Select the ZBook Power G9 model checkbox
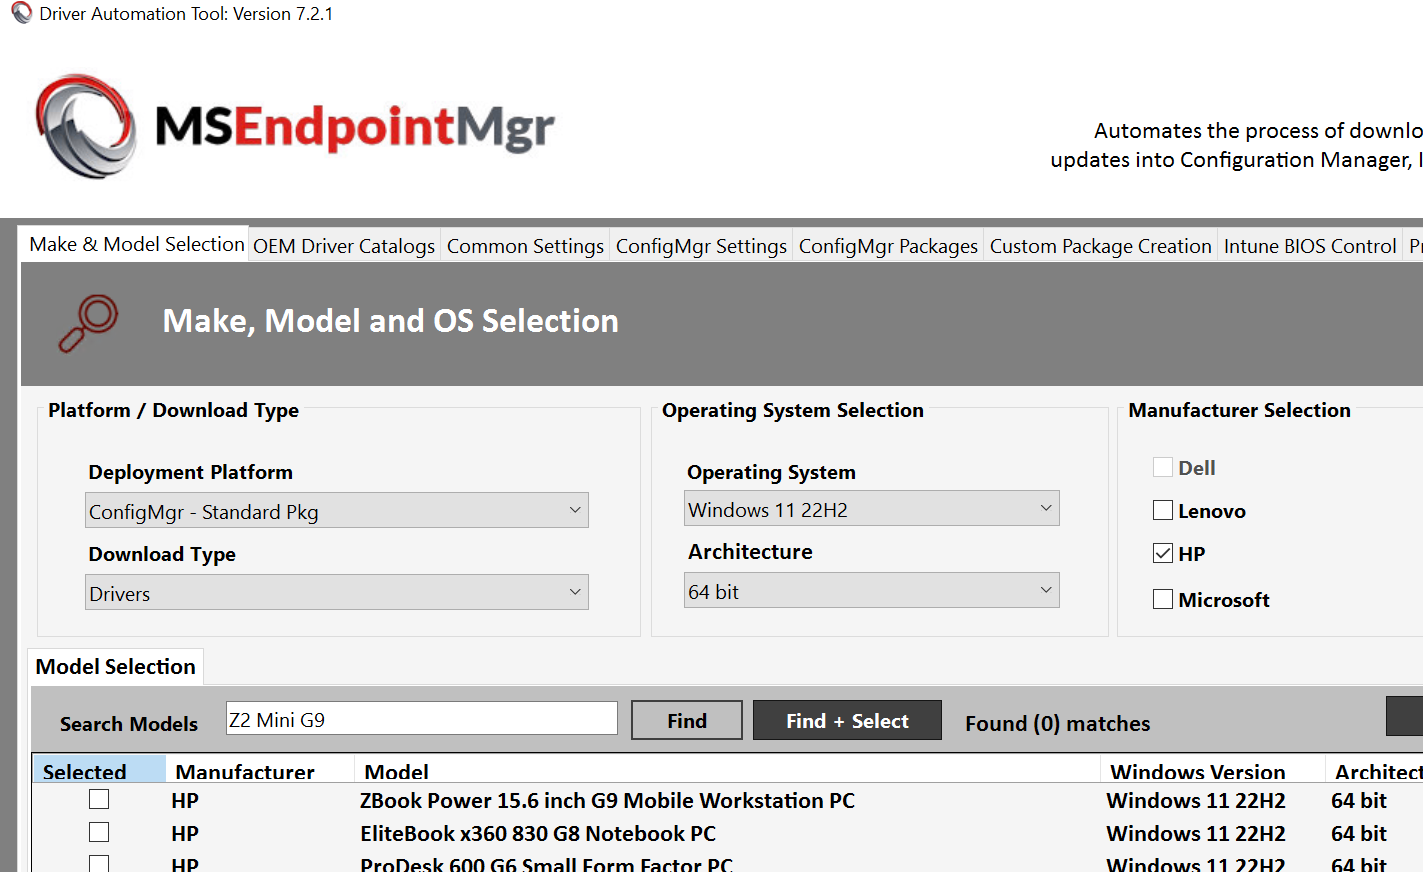Viewport: 1423px width, 872px height. (x=97, y=799)
